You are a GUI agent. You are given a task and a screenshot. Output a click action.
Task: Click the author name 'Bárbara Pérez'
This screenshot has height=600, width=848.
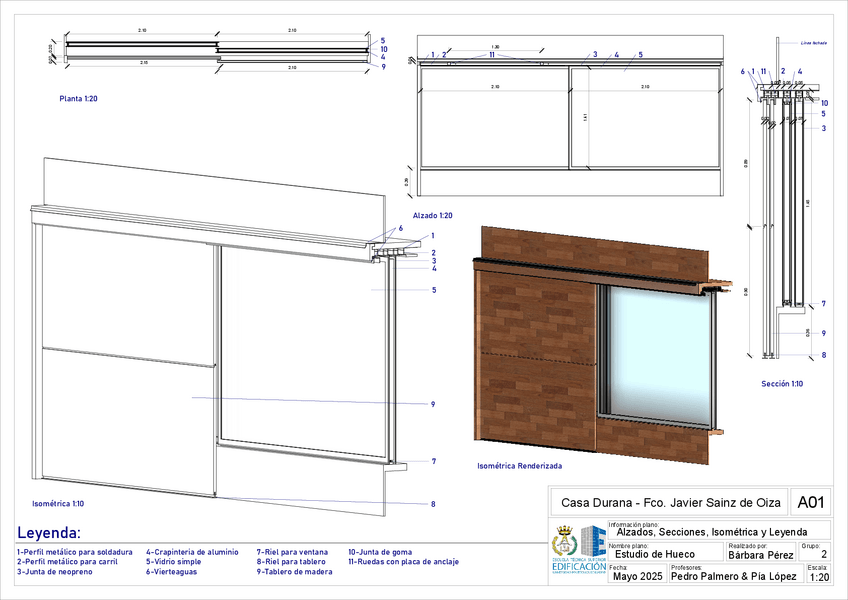[761, 554]
